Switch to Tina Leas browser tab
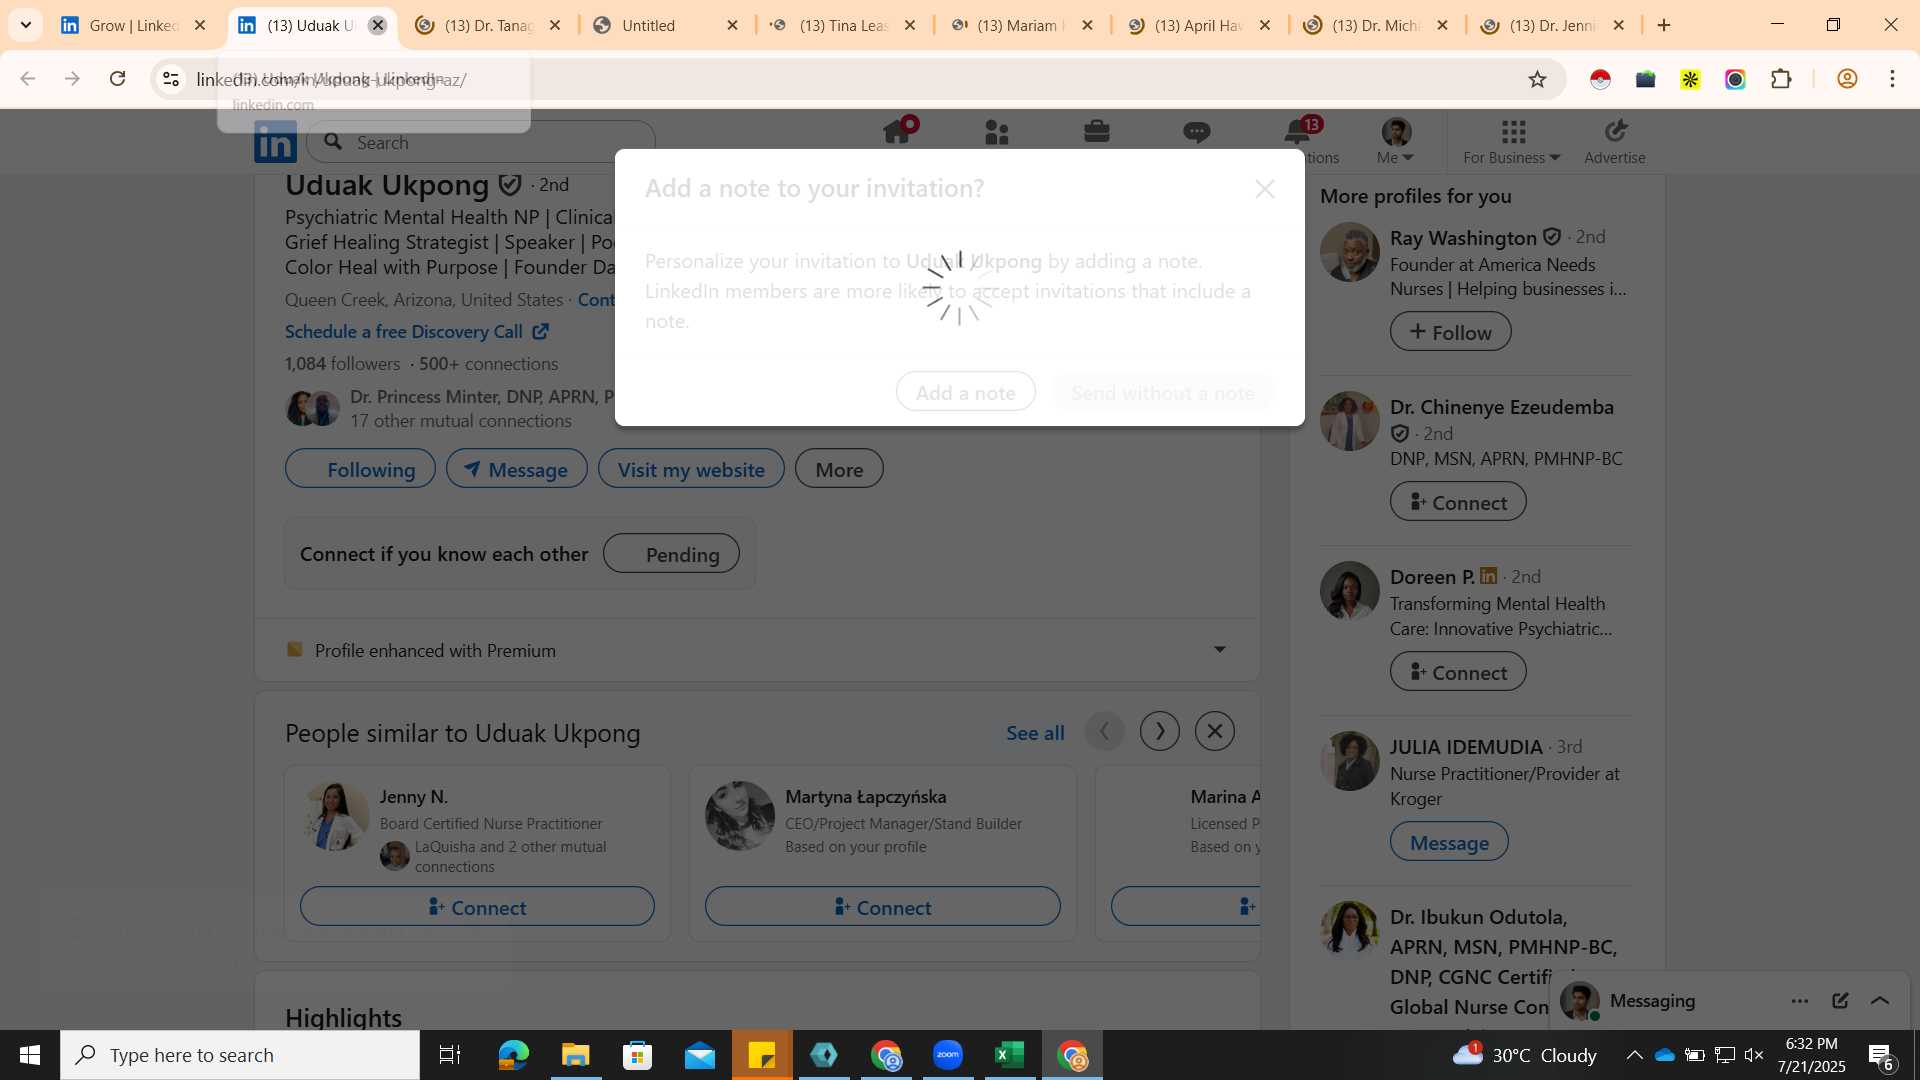The width and height of the screenshot is (1920, 1080). pos(843,25)
